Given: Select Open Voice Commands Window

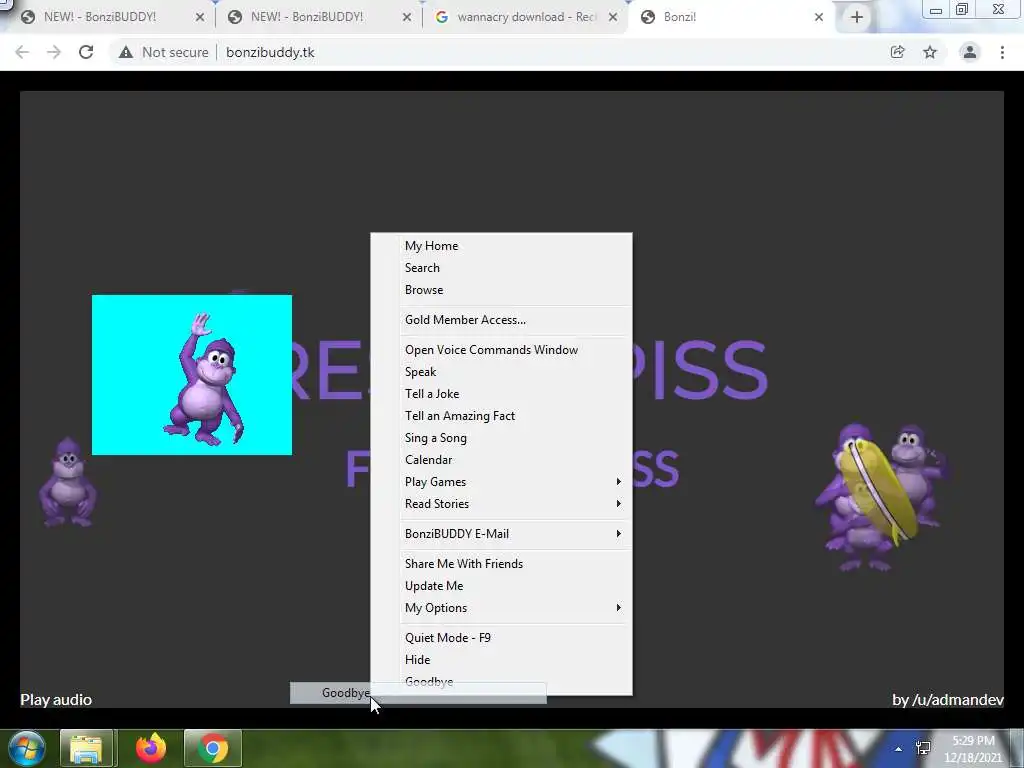Looking at the screenshot, I should (x=501, y=350).
